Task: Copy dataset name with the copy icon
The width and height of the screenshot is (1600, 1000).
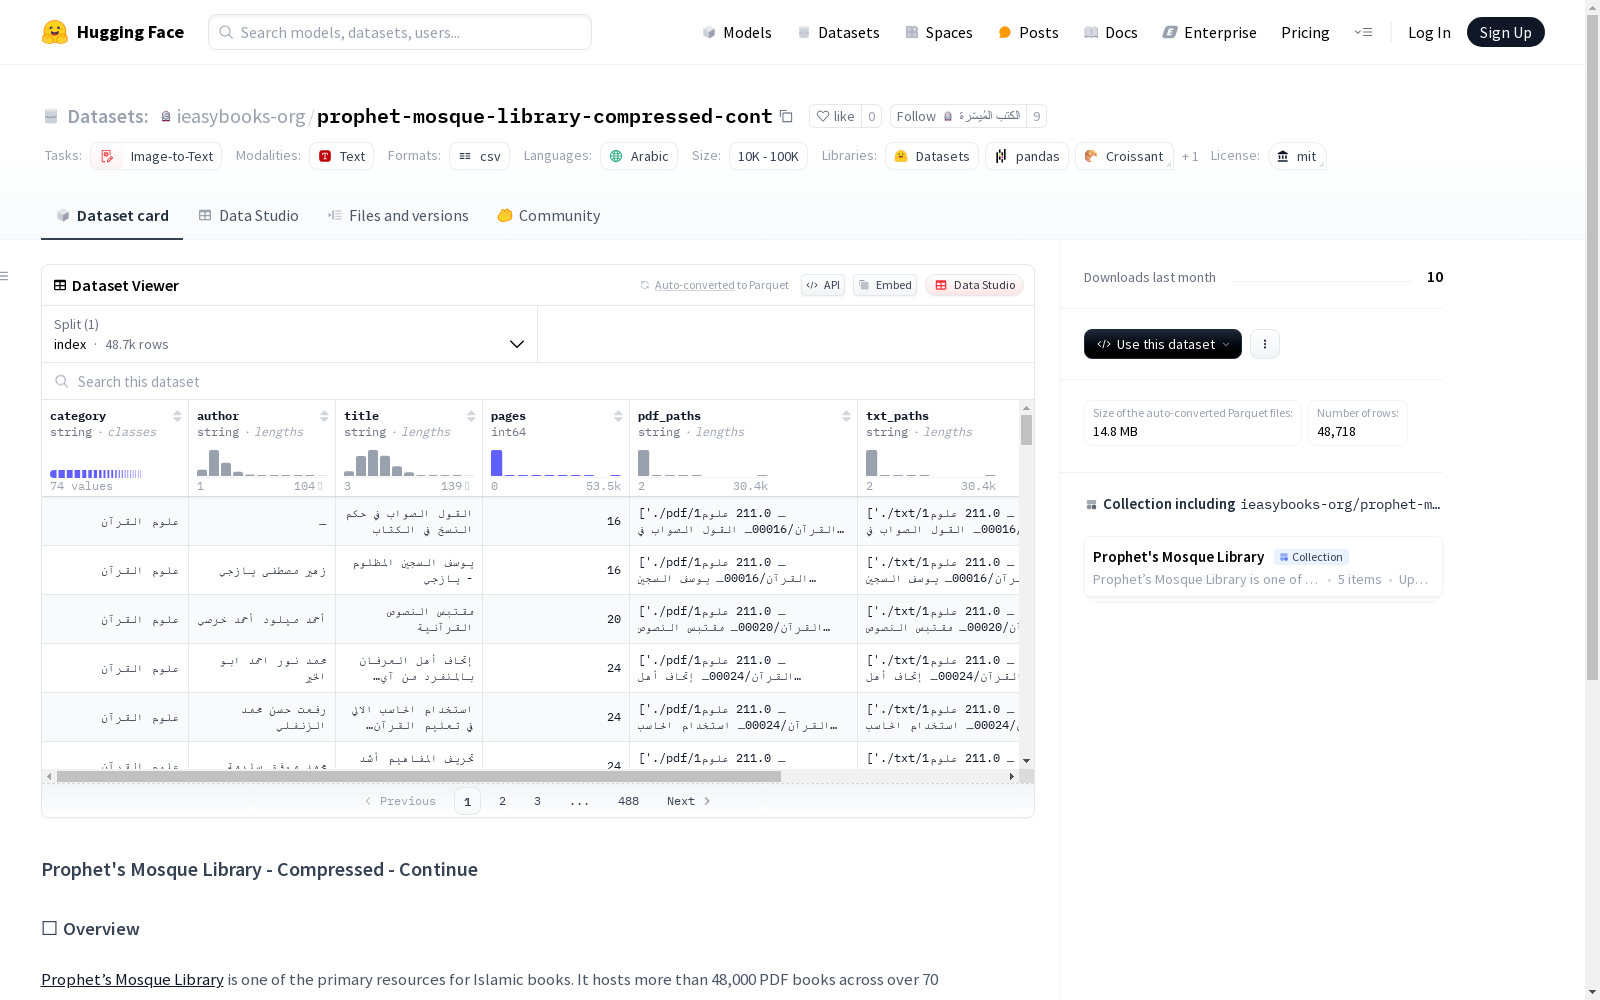Action: [x=786, y=116]
